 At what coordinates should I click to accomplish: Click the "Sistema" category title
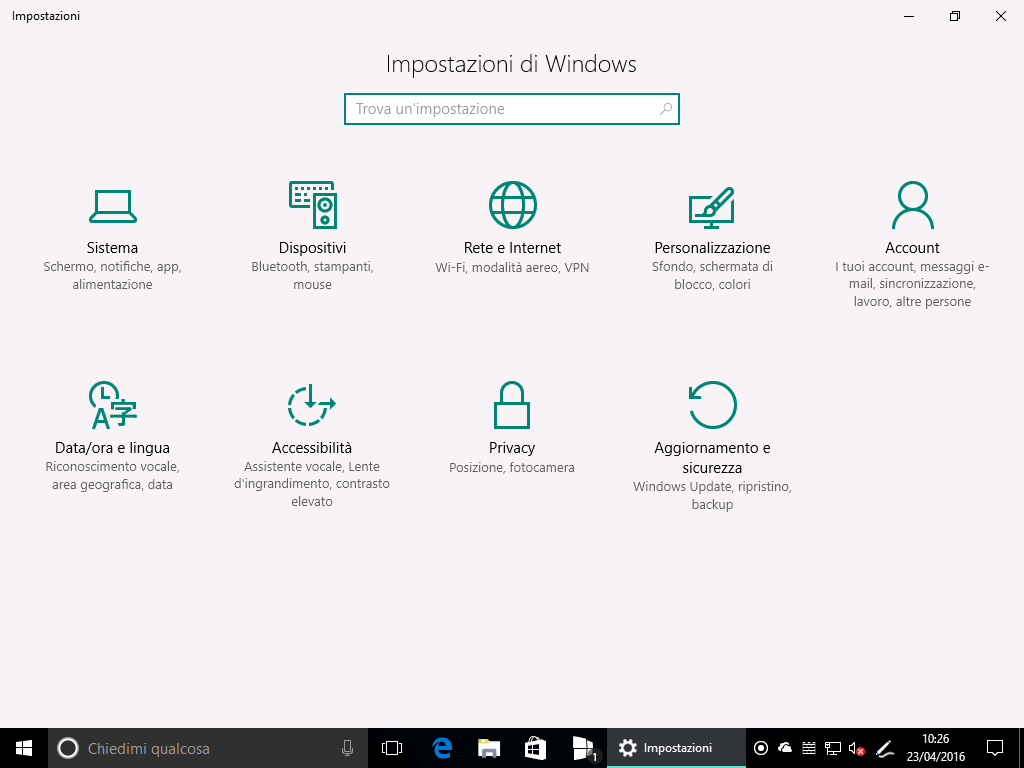click(x=112, y=248)
